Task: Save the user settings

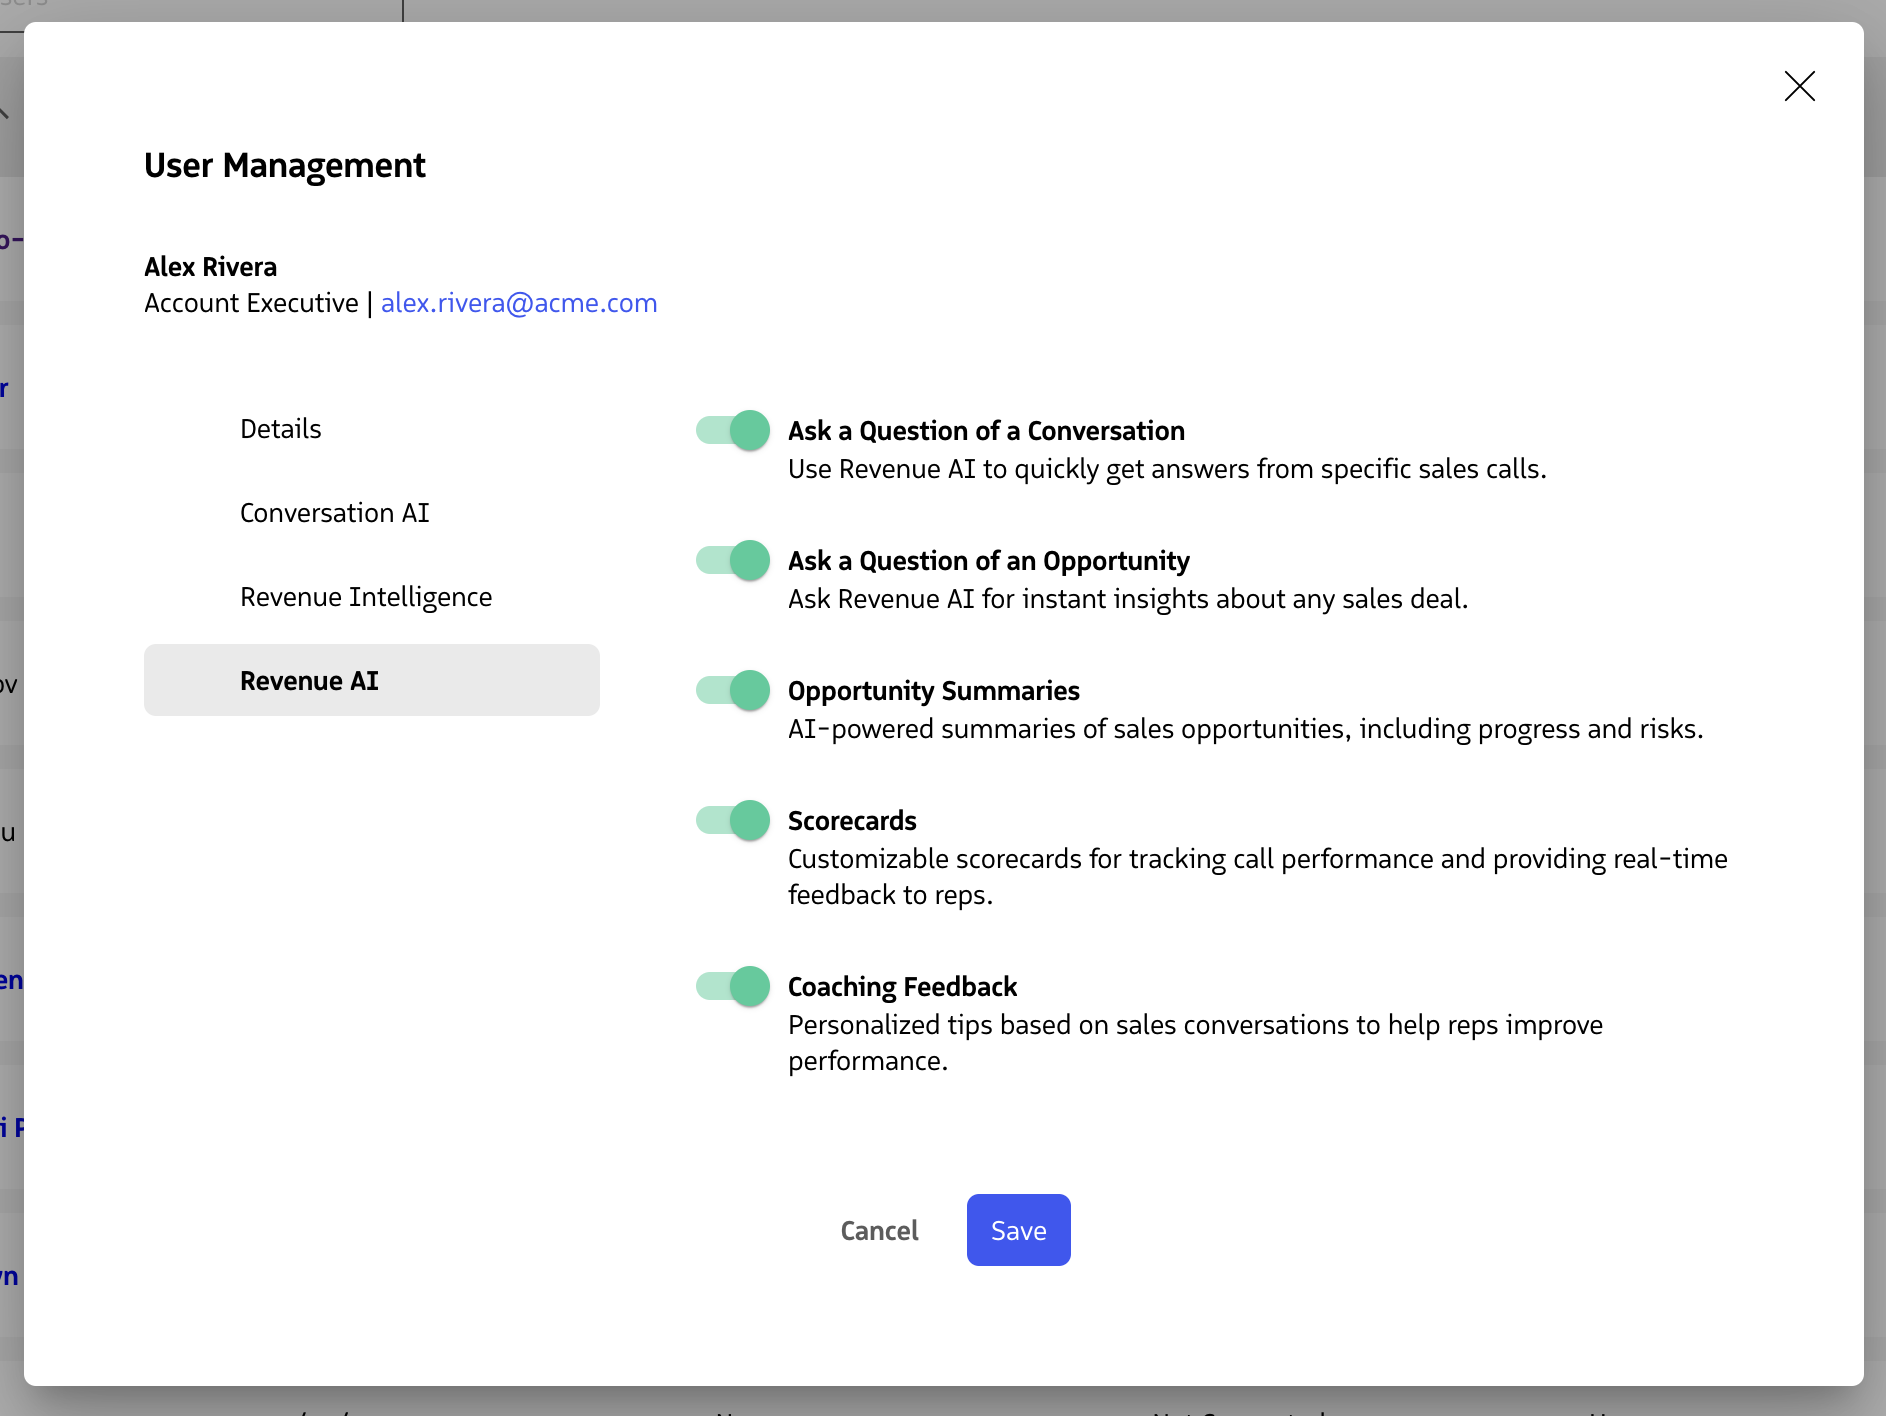Action: pos(1018,1230)
